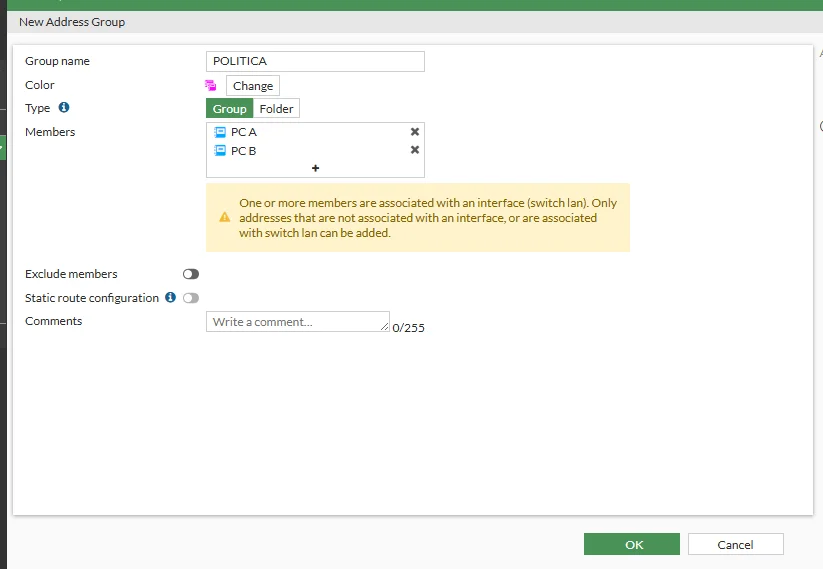This screenshot has height=569, width=823.
Task: Click the Group name field containing POLITICA
Action: (315, 61)
